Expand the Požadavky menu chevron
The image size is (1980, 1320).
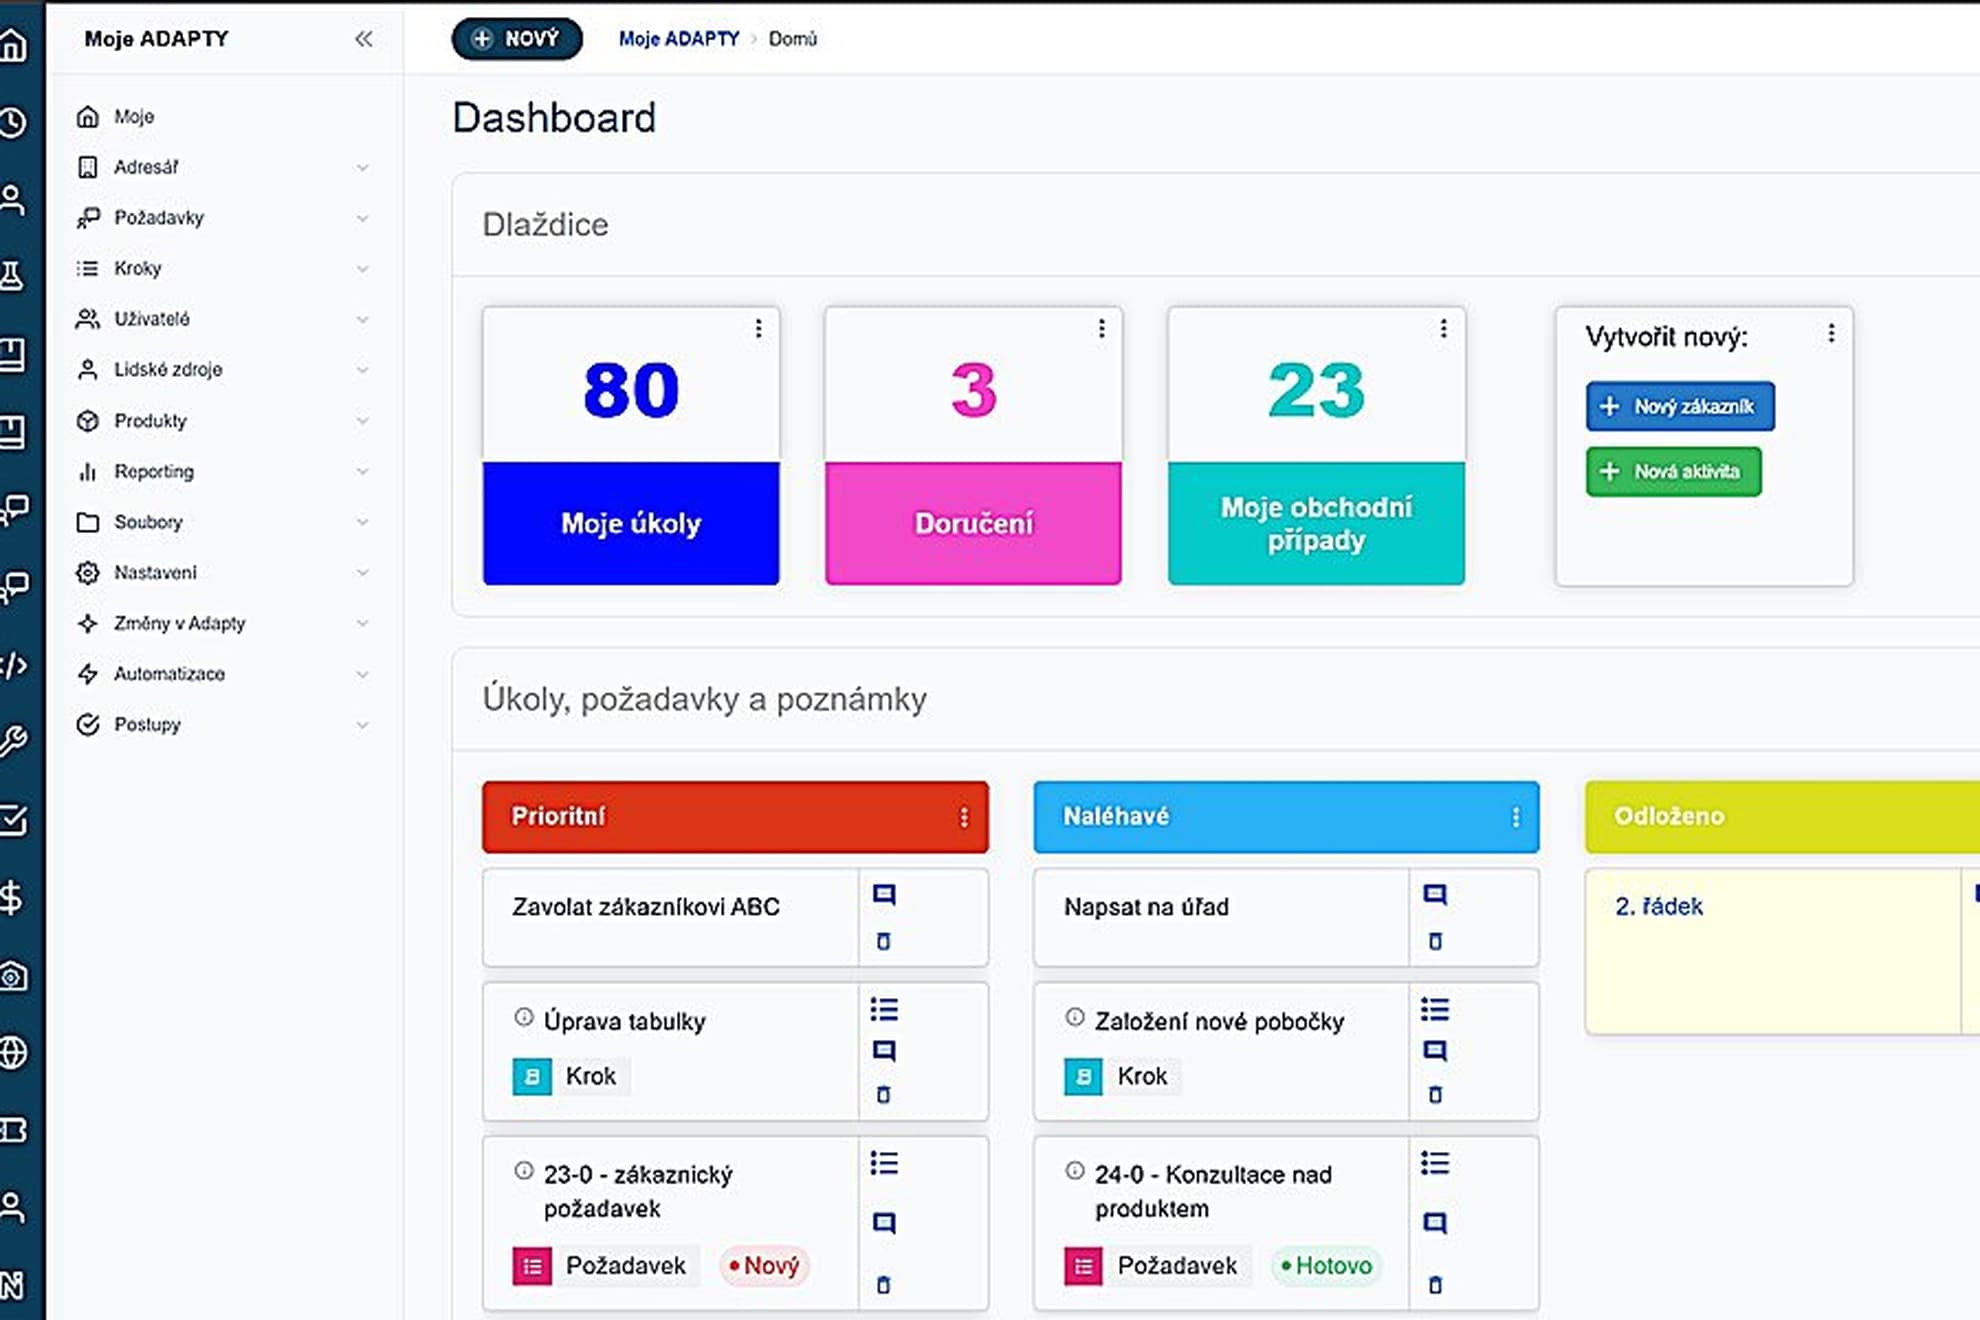point(362,218)
